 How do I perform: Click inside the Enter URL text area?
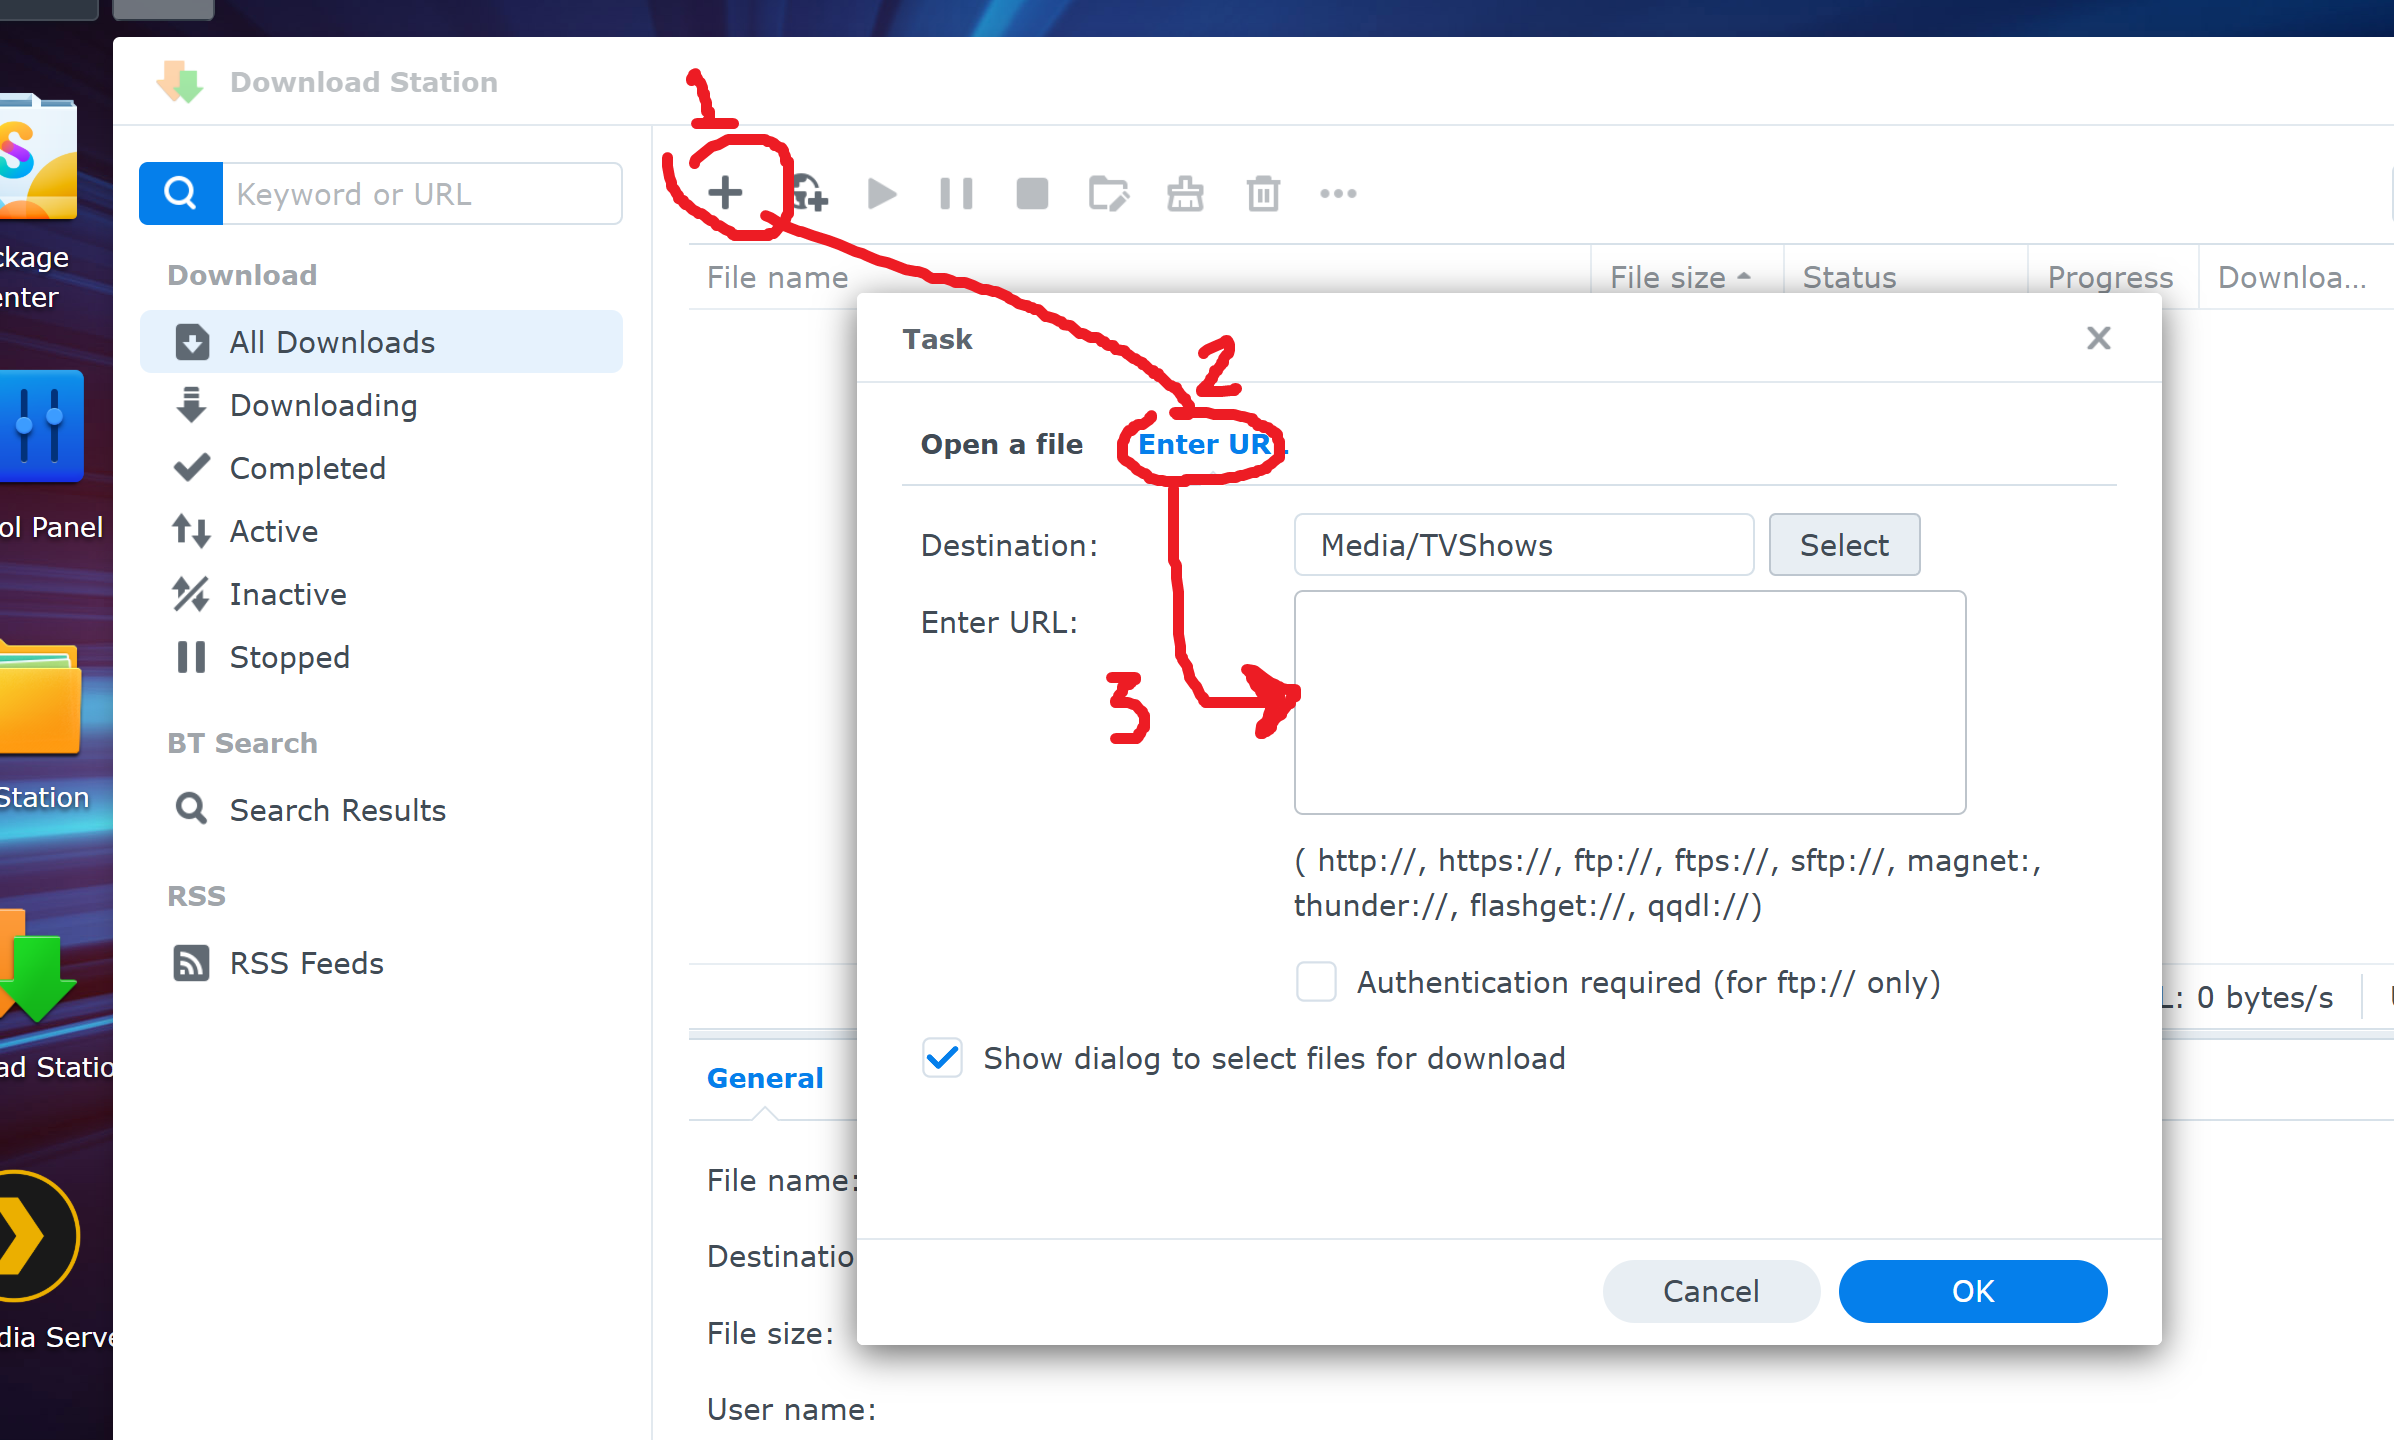1630,702
